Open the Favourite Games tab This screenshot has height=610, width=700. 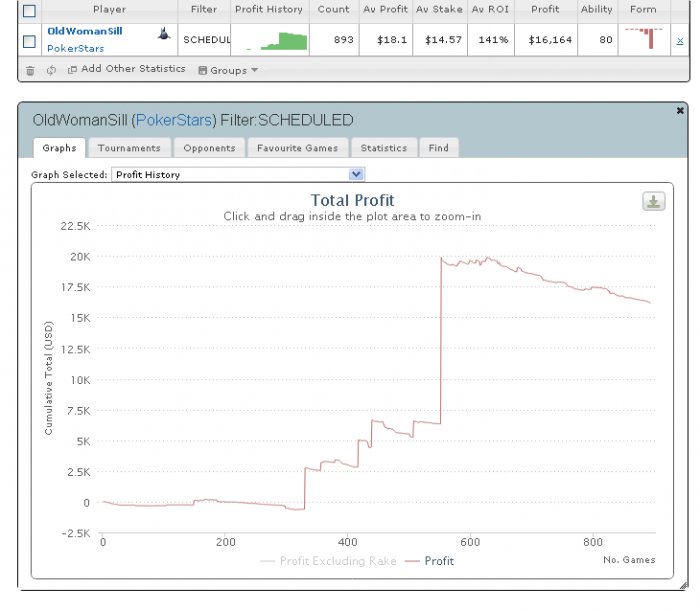click(x=297, y=148)
